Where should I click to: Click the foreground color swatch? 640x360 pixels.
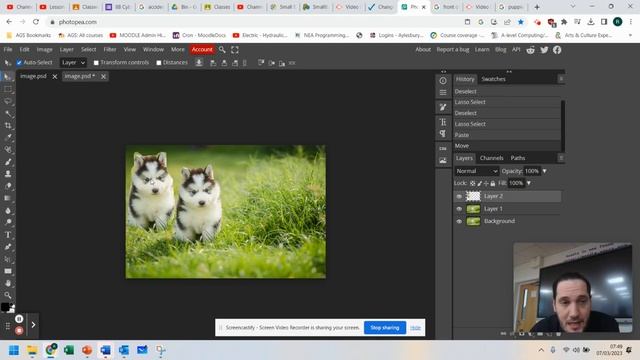click(5, 307)
